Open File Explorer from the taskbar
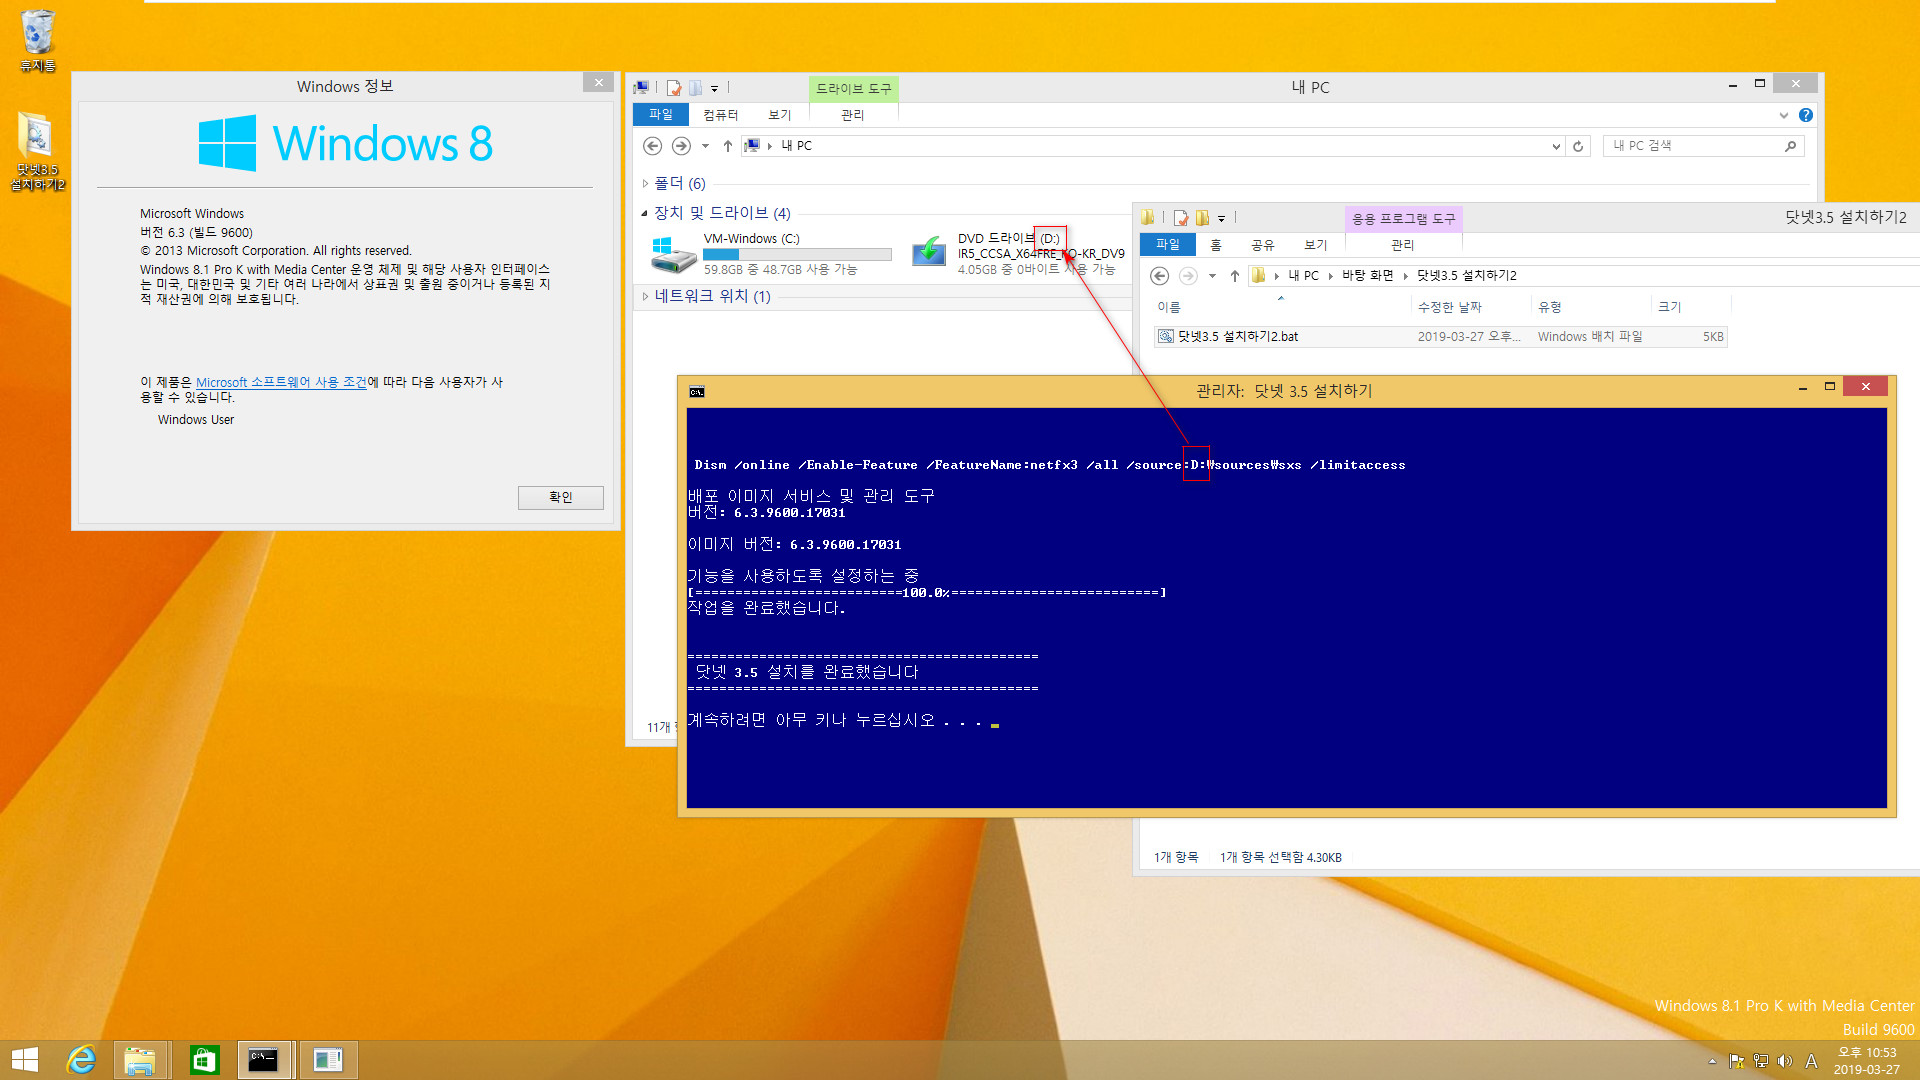 [x=140, y=1060]
